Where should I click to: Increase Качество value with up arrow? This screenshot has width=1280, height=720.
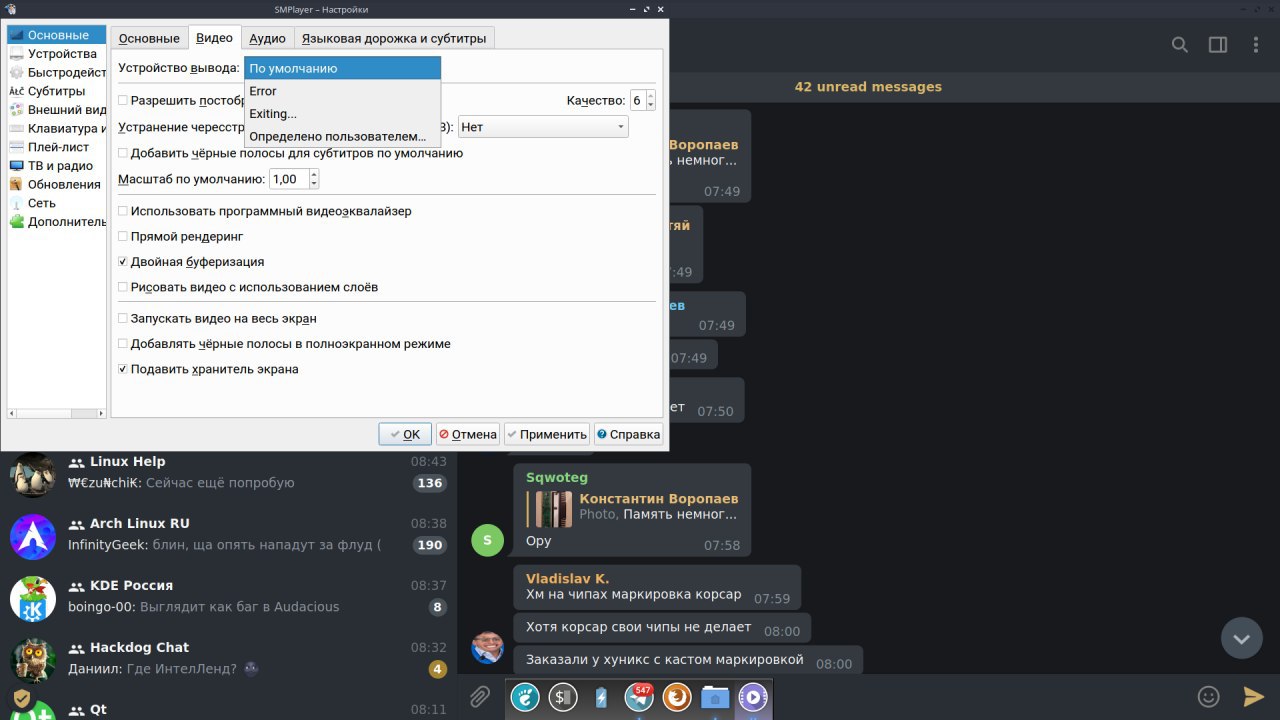click(651, 95)
